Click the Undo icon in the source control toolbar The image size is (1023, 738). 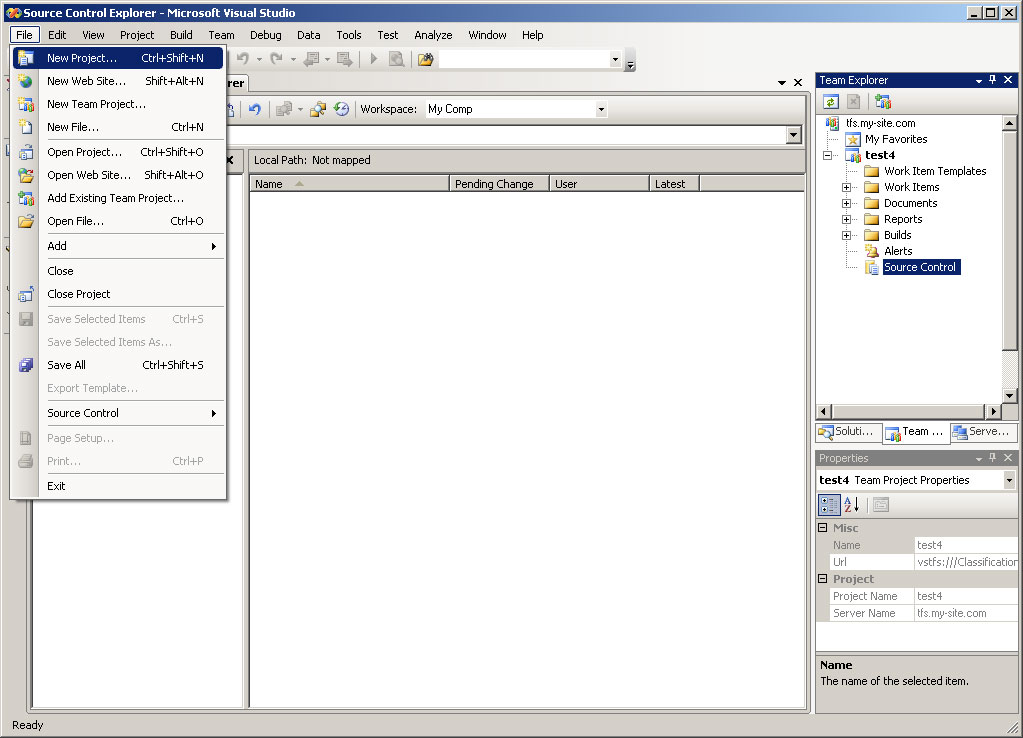click(x=254, y=109)
